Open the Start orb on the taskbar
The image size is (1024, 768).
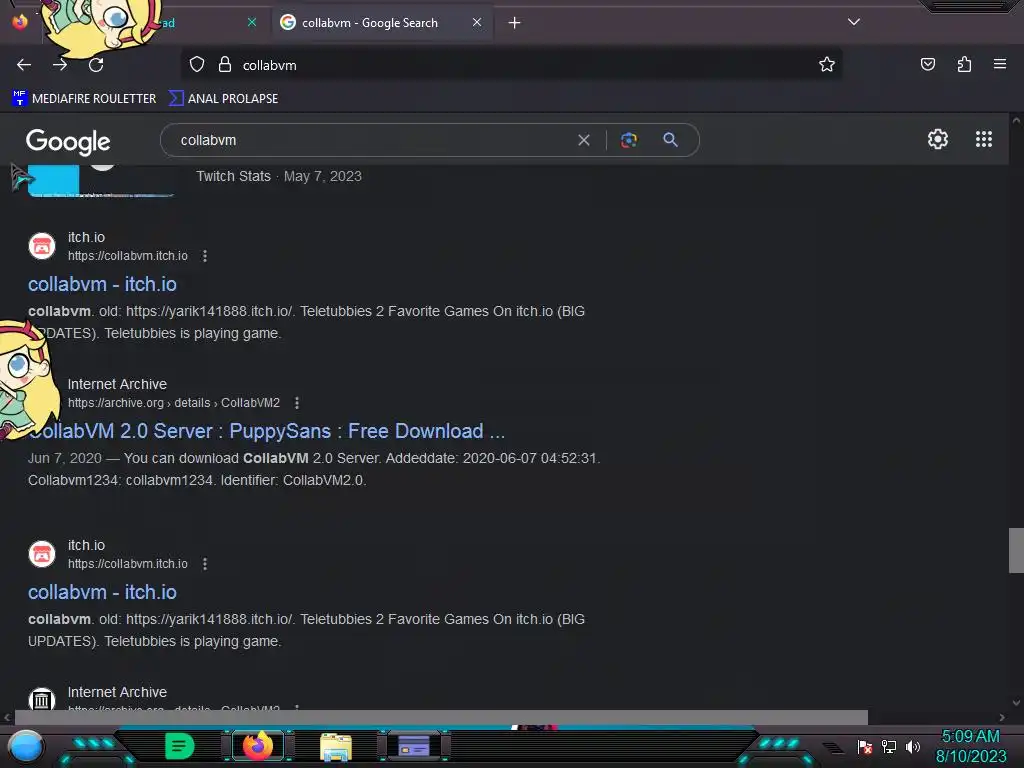pos(25,746)
